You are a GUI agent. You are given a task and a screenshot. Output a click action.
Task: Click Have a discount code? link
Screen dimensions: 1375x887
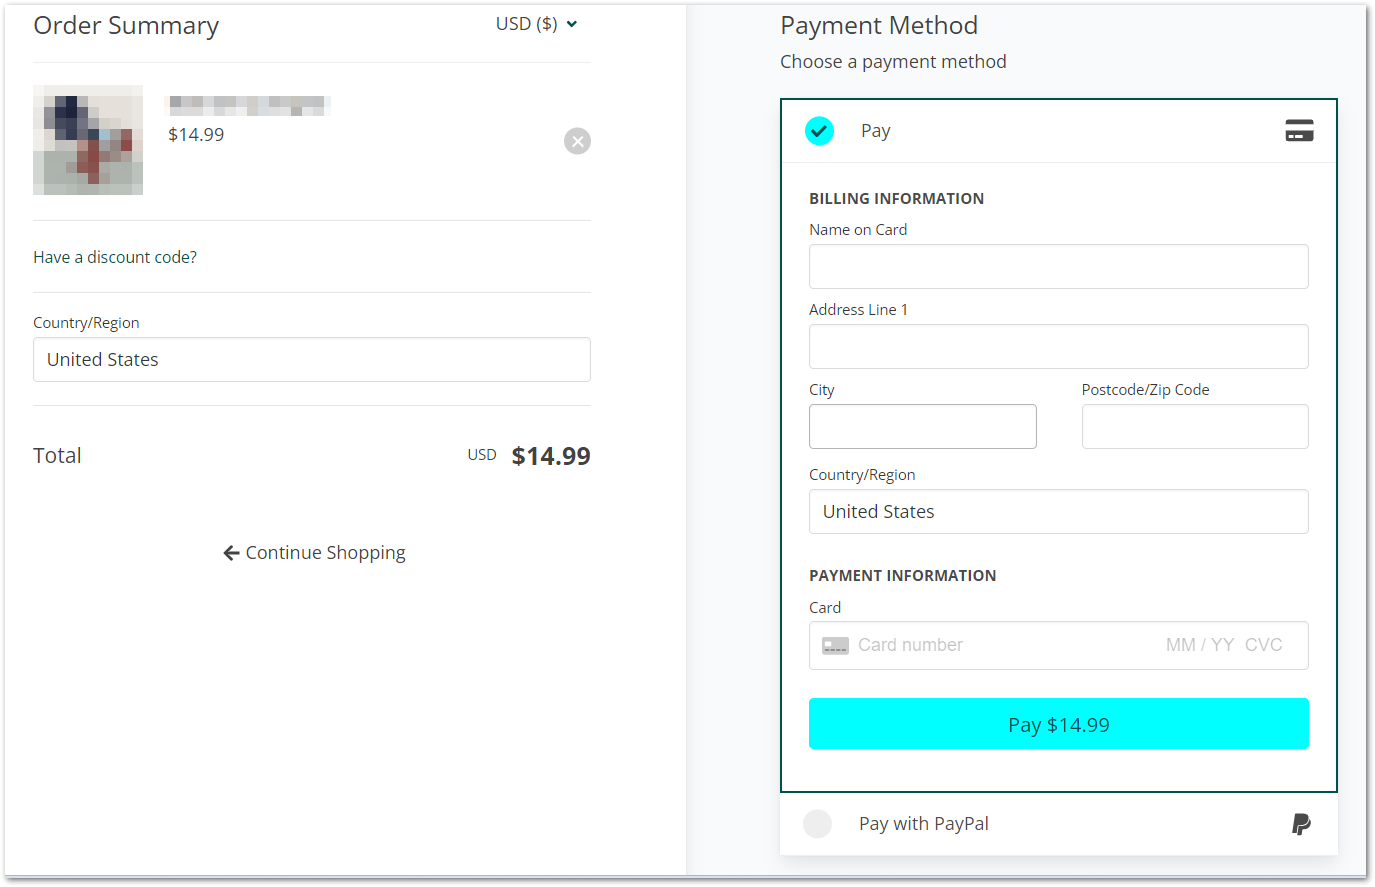(x=115, y=257)
